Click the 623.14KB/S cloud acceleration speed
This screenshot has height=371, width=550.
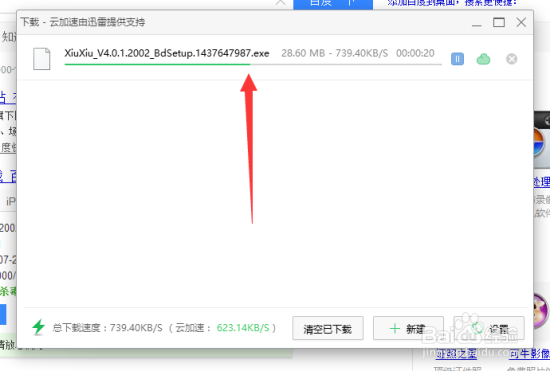243,328
